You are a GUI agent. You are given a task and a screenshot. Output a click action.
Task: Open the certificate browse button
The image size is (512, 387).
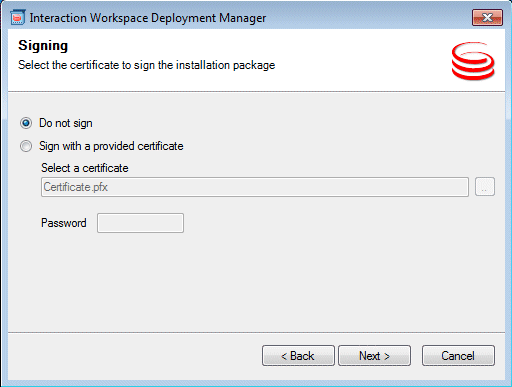(x=485, y=187)
